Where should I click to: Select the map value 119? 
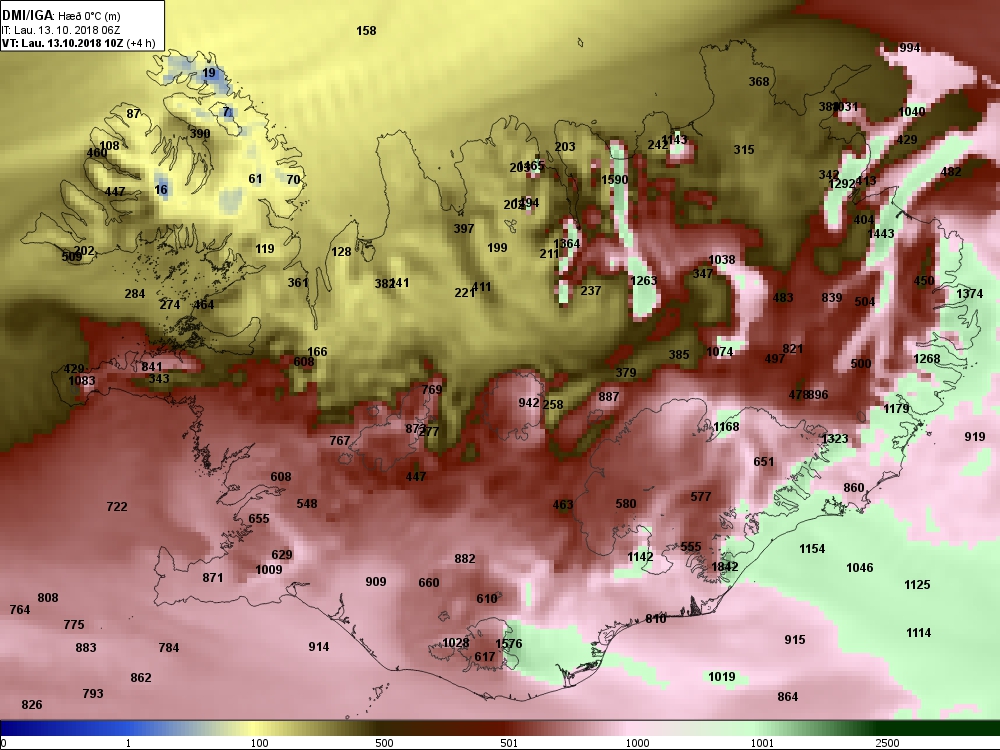(x=265, y=249)
